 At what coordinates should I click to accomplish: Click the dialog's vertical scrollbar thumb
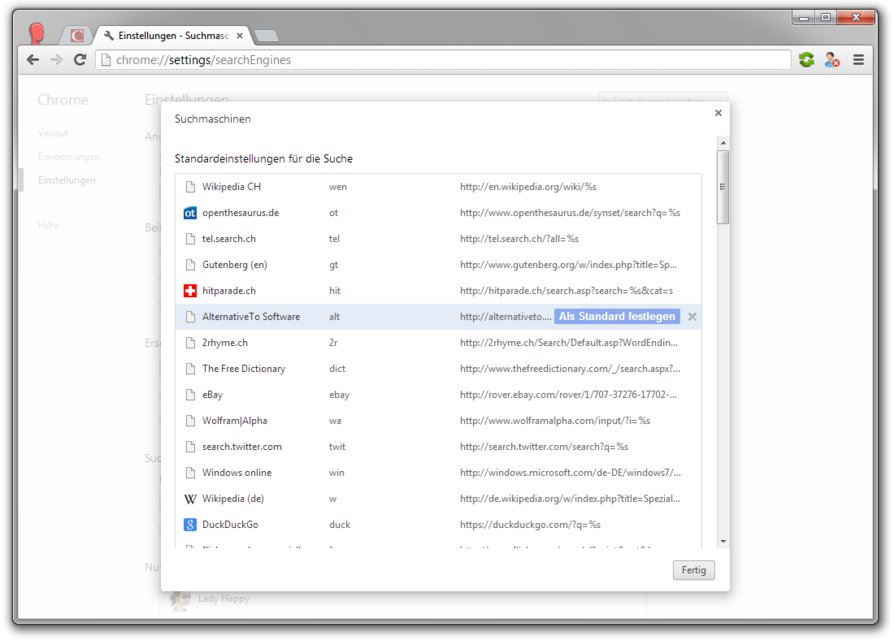723,187
